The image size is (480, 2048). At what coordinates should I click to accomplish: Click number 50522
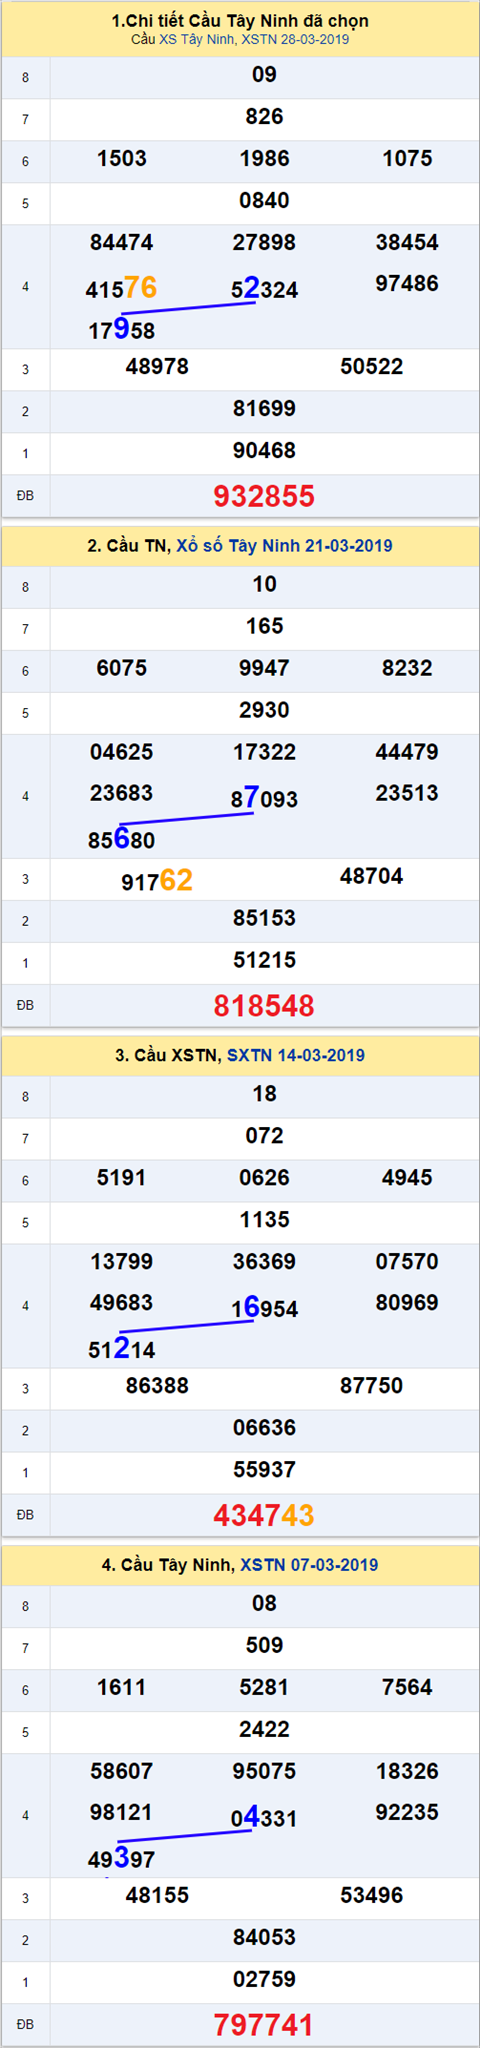[372, 367]
